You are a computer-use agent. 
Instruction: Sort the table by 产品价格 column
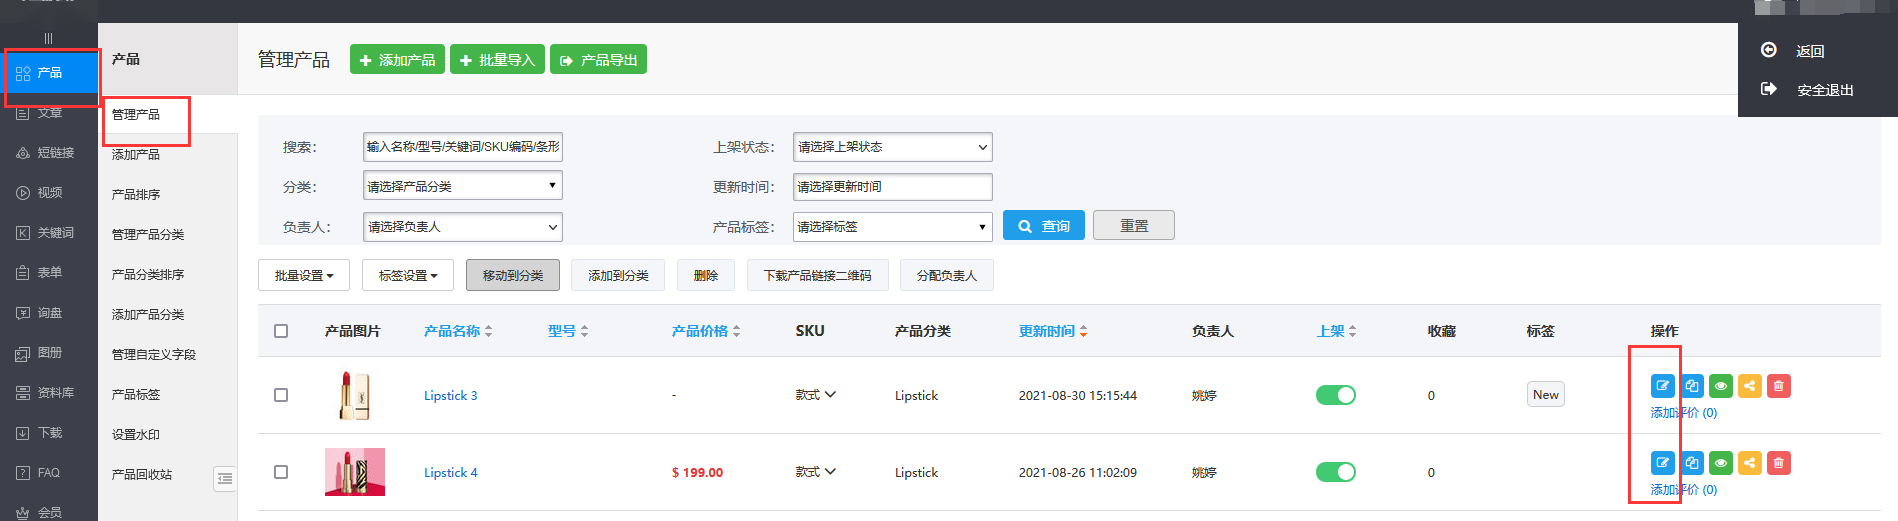[x=705, y=331]
